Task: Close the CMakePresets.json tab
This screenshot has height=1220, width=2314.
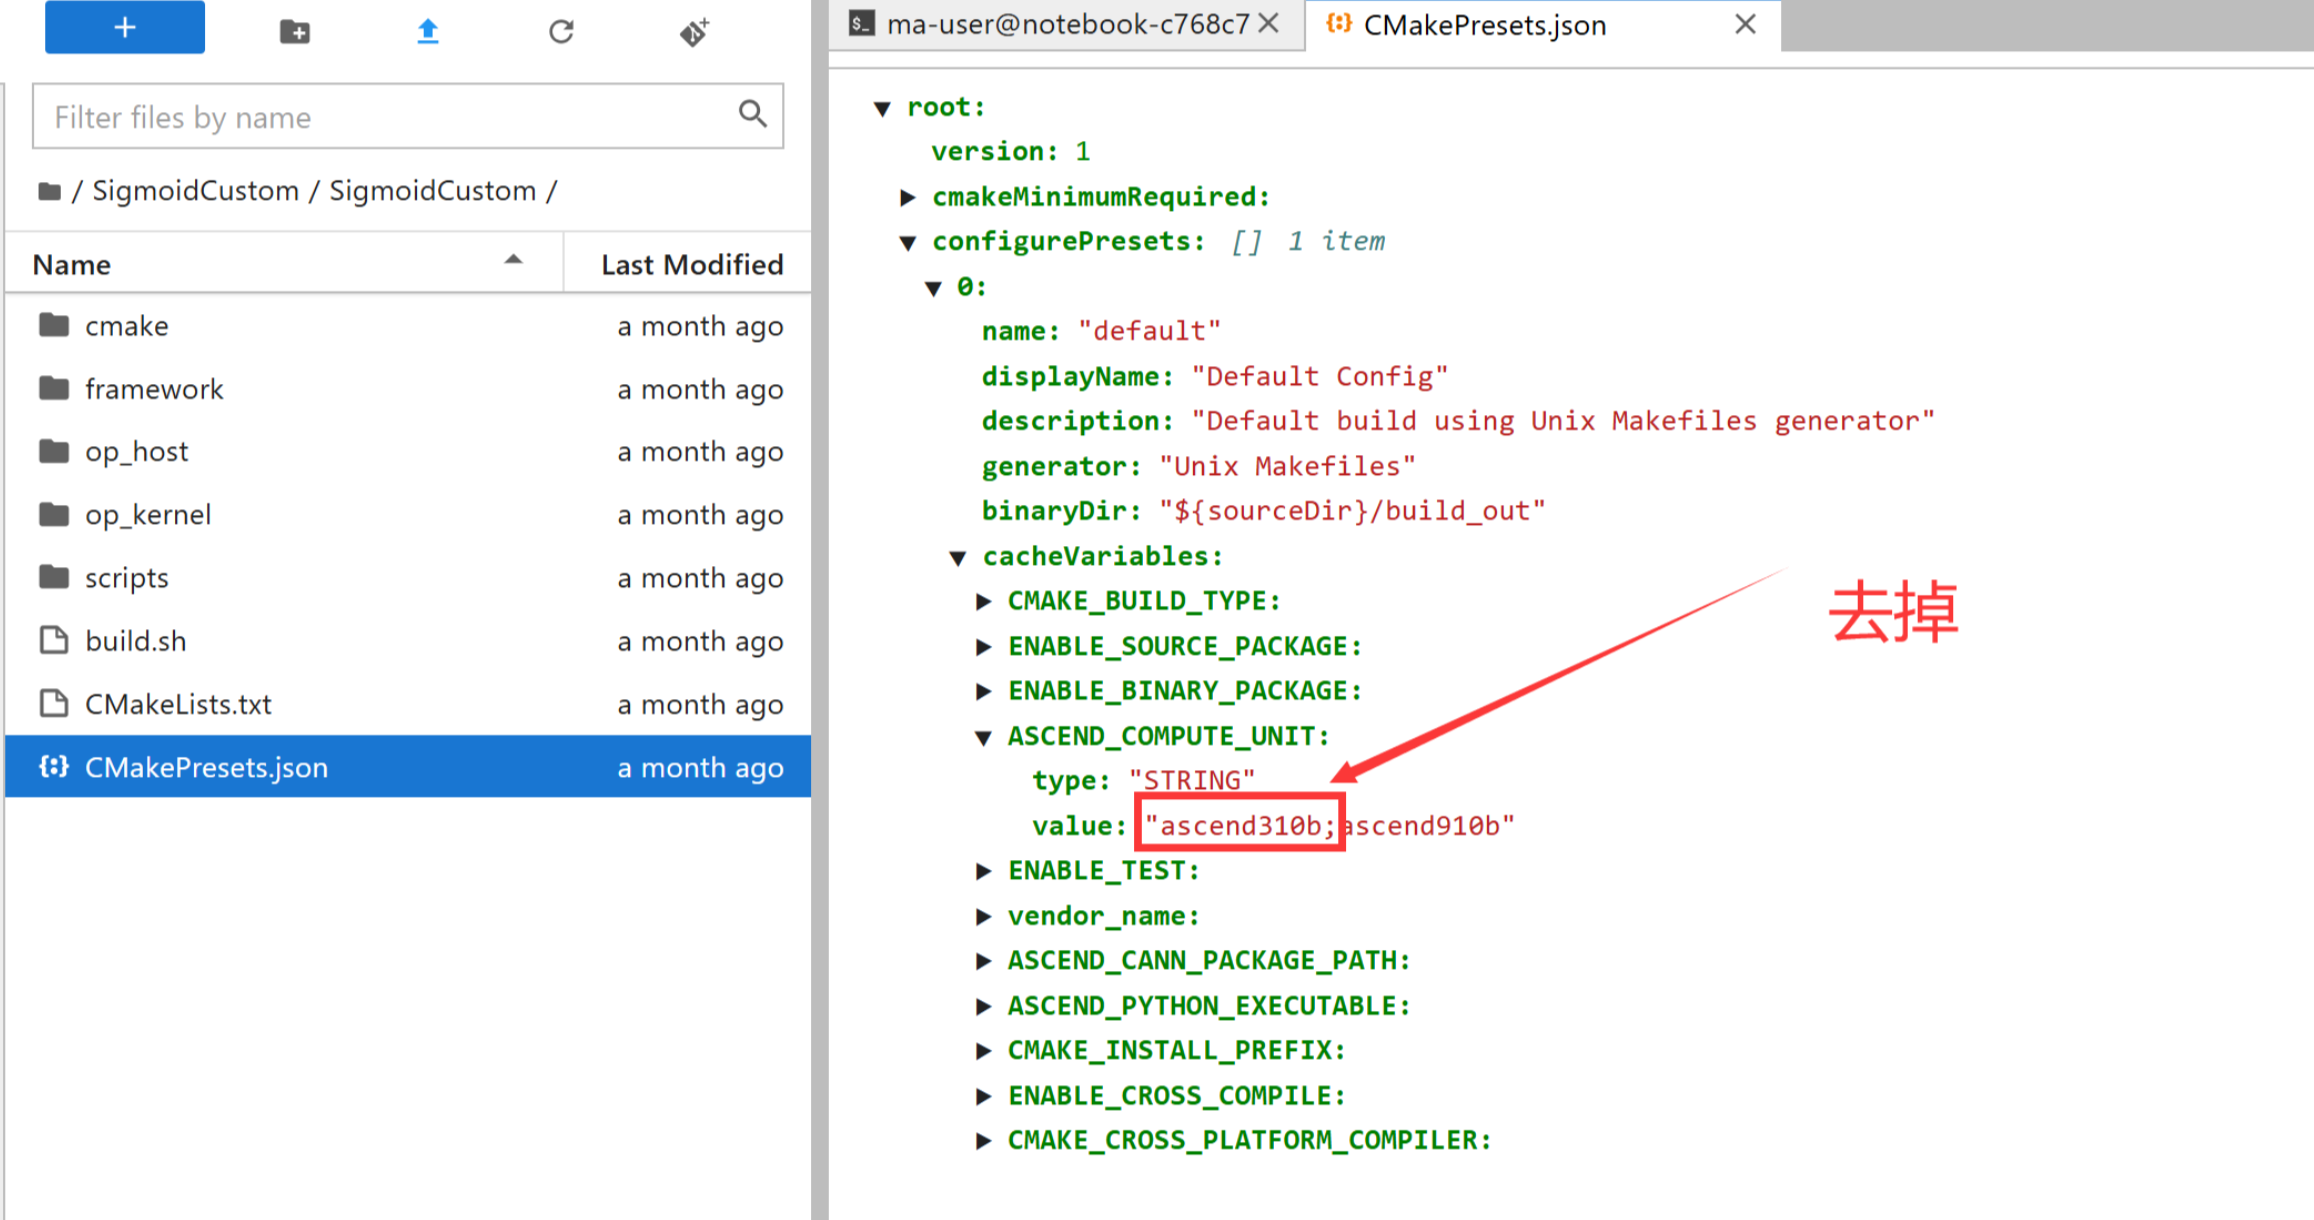Action: (x=1745, y=24)
